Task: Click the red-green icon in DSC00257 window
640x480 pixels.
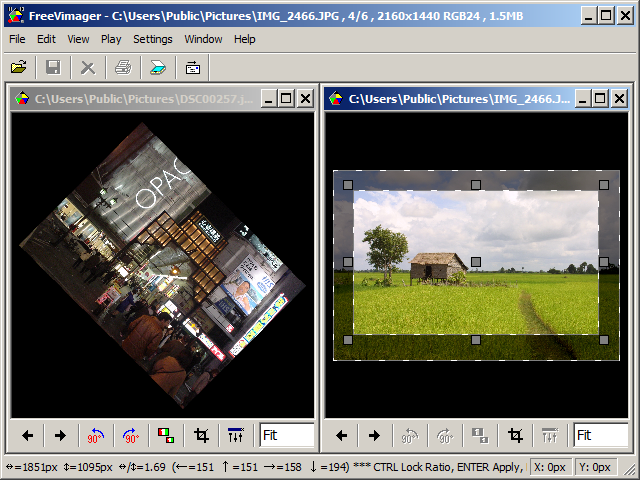Action: coord(166,436)
